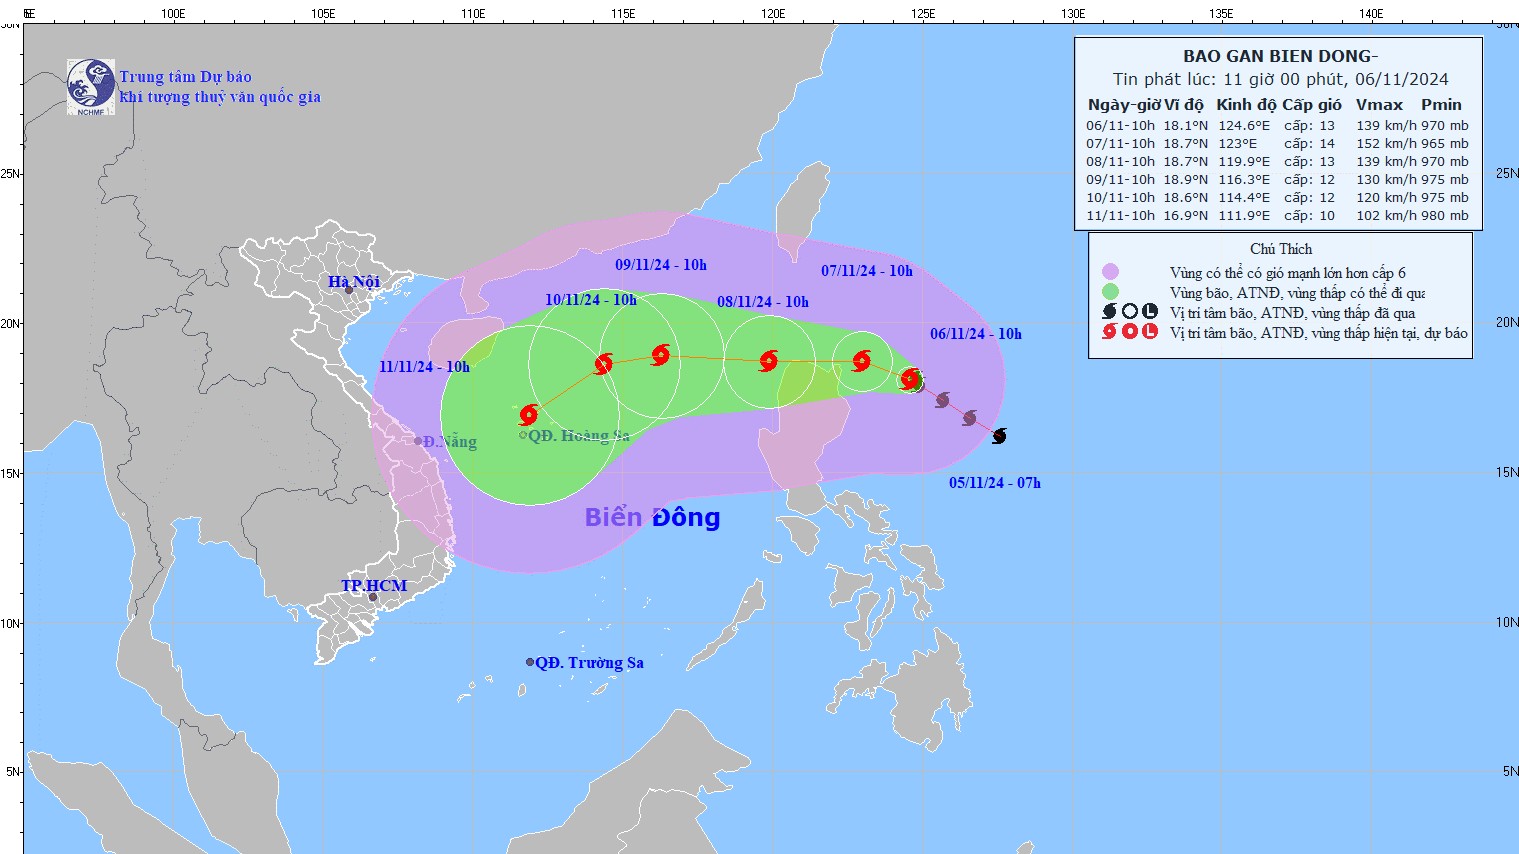
Task: Click the '06/11/24 - 10h' map label
Action: (x=976, y=334)
